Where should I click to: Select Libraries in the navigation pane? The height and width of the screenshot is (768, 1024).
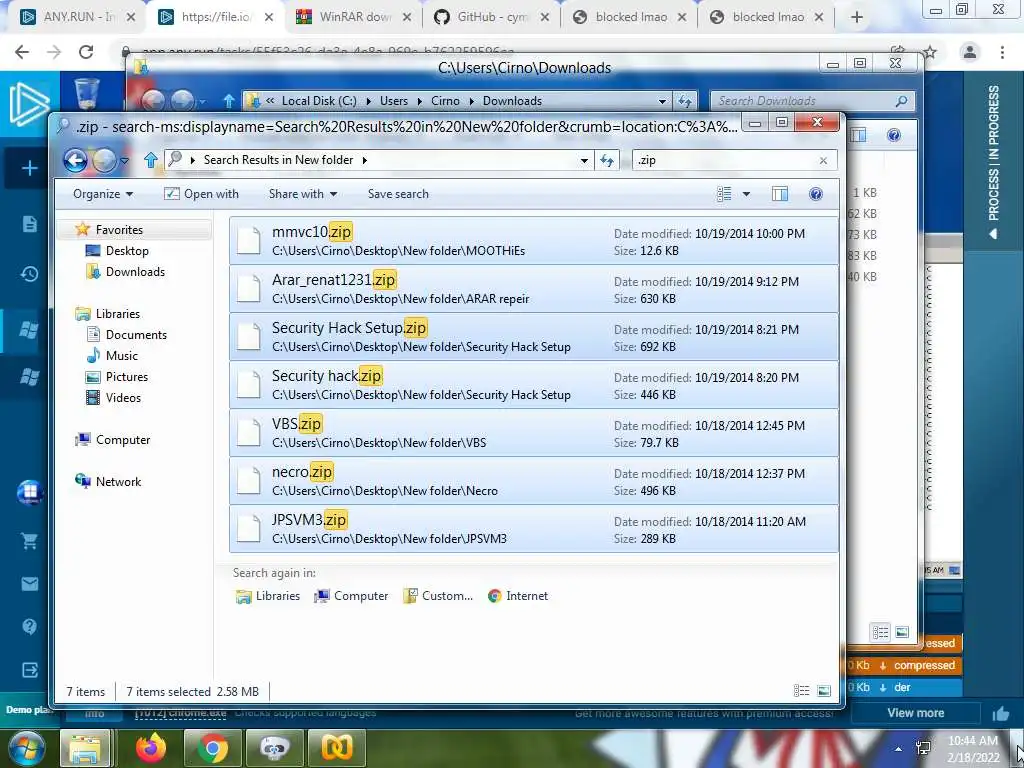pyautogui.click(x=118, y=314)
